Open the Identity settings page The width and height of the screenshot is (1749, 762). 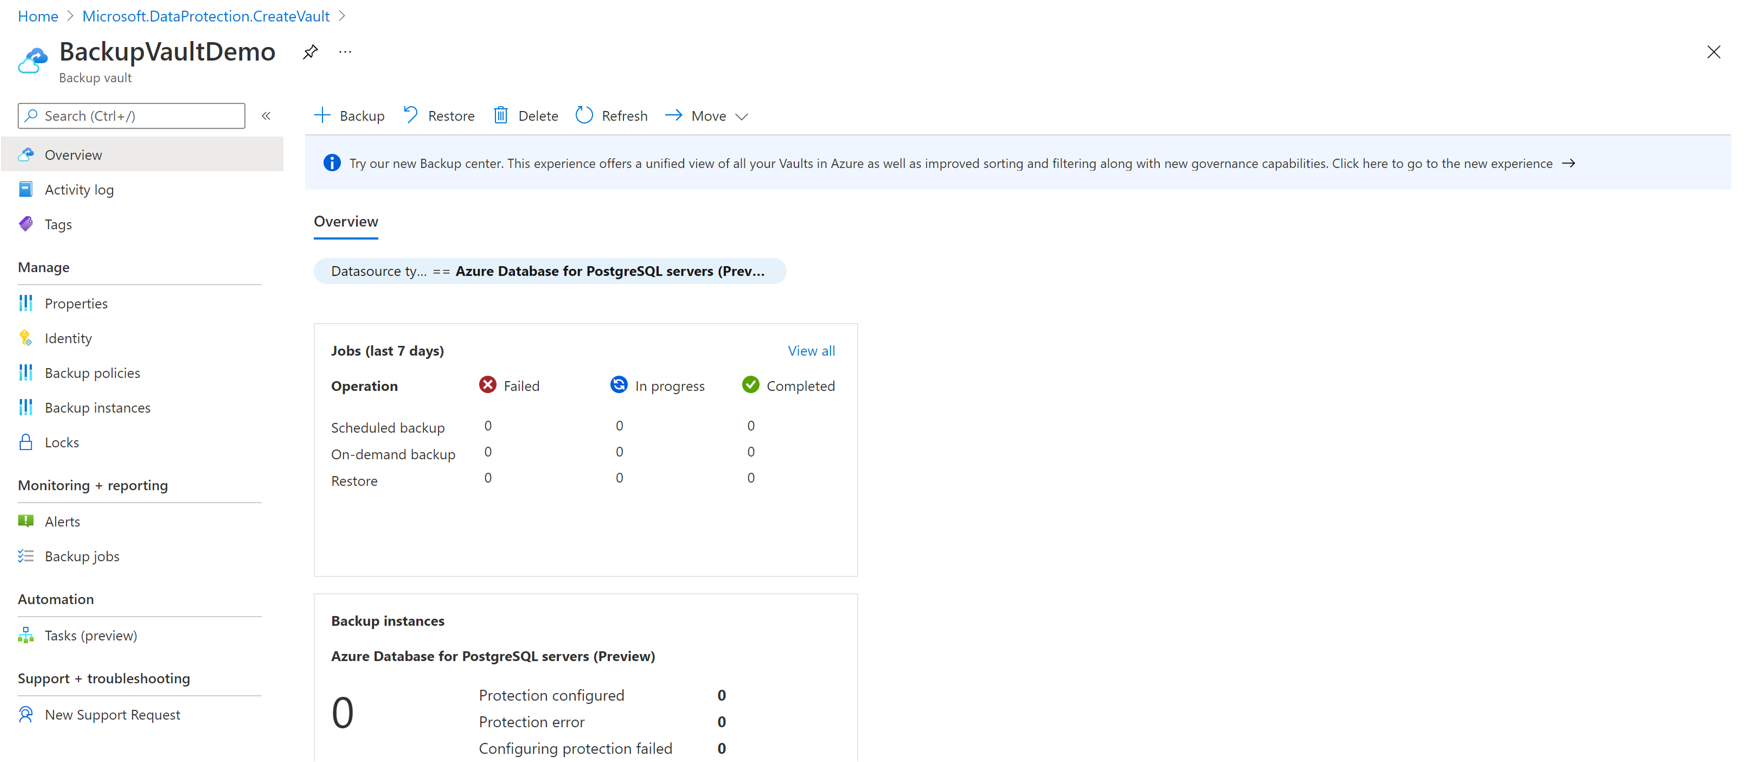(x=68, y=339)
